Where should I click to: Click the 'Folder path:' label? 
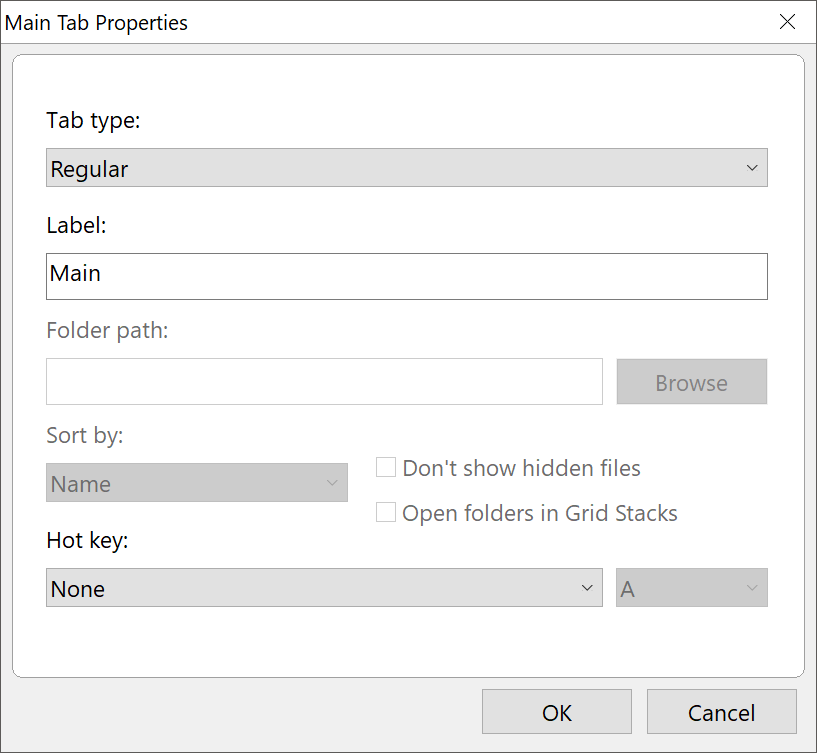point(107,330)
